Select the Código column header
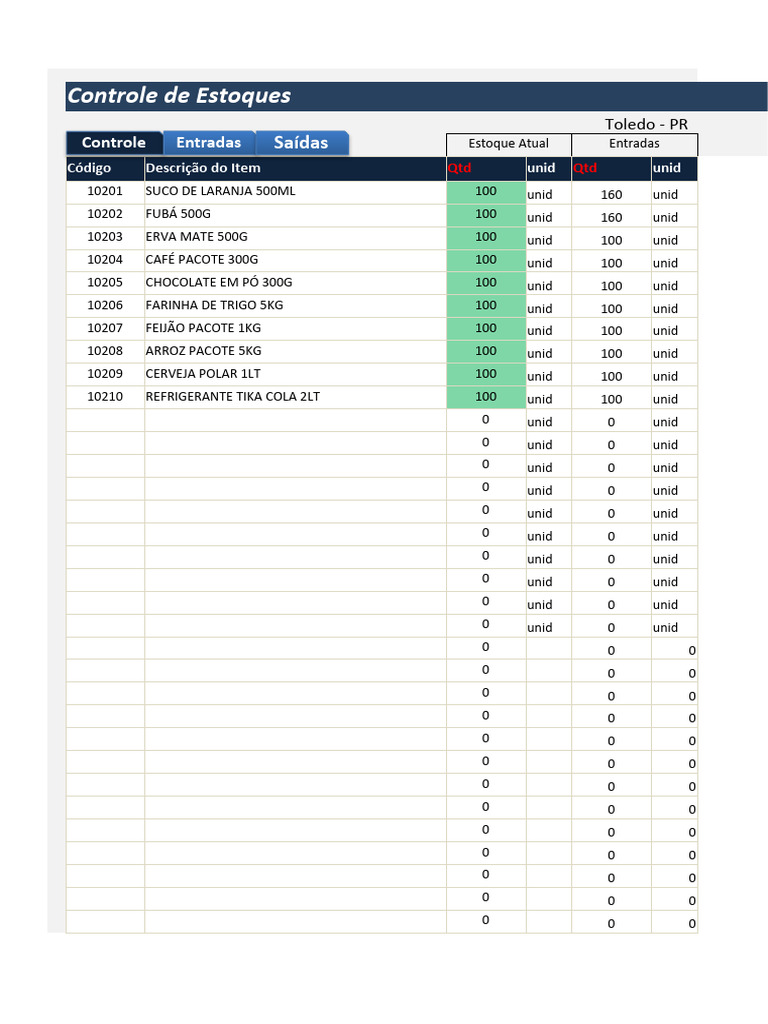Viewport: 768px width, 1024px height. tap(90, 168)
